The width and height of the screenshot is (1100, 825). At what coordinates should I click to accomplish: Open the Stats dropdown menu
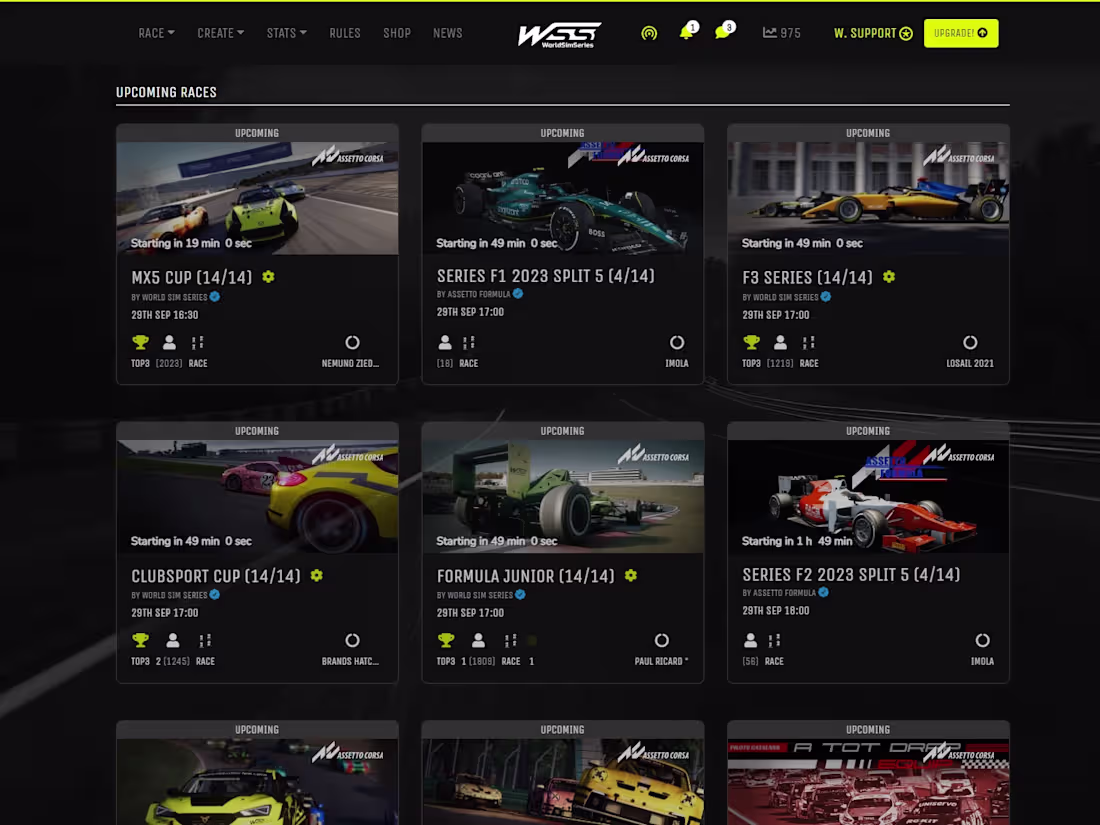(x=286, y=33)
